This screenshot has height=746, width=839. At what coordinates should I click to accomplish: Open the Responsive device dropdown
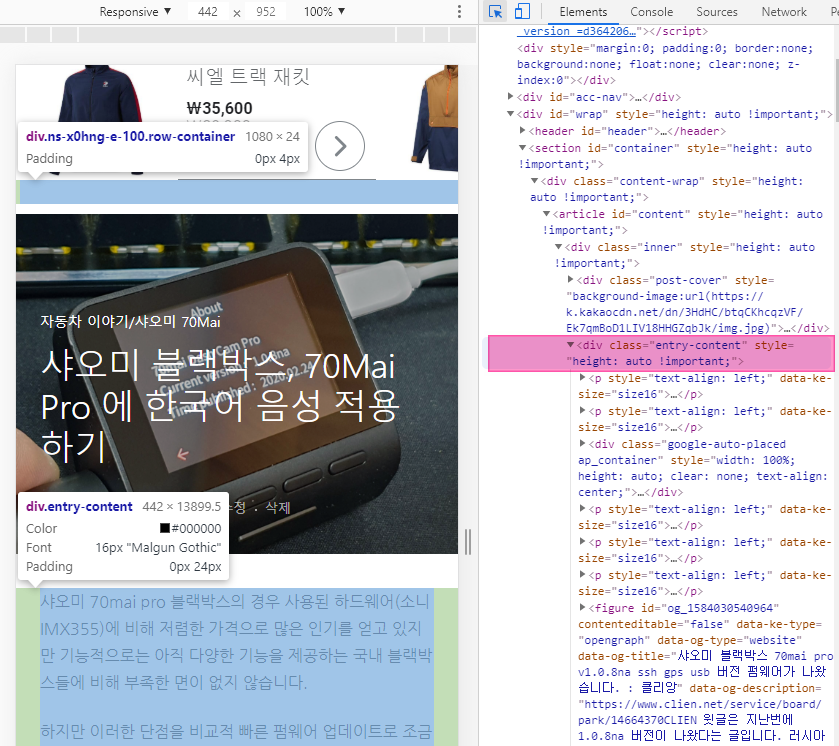135,12
